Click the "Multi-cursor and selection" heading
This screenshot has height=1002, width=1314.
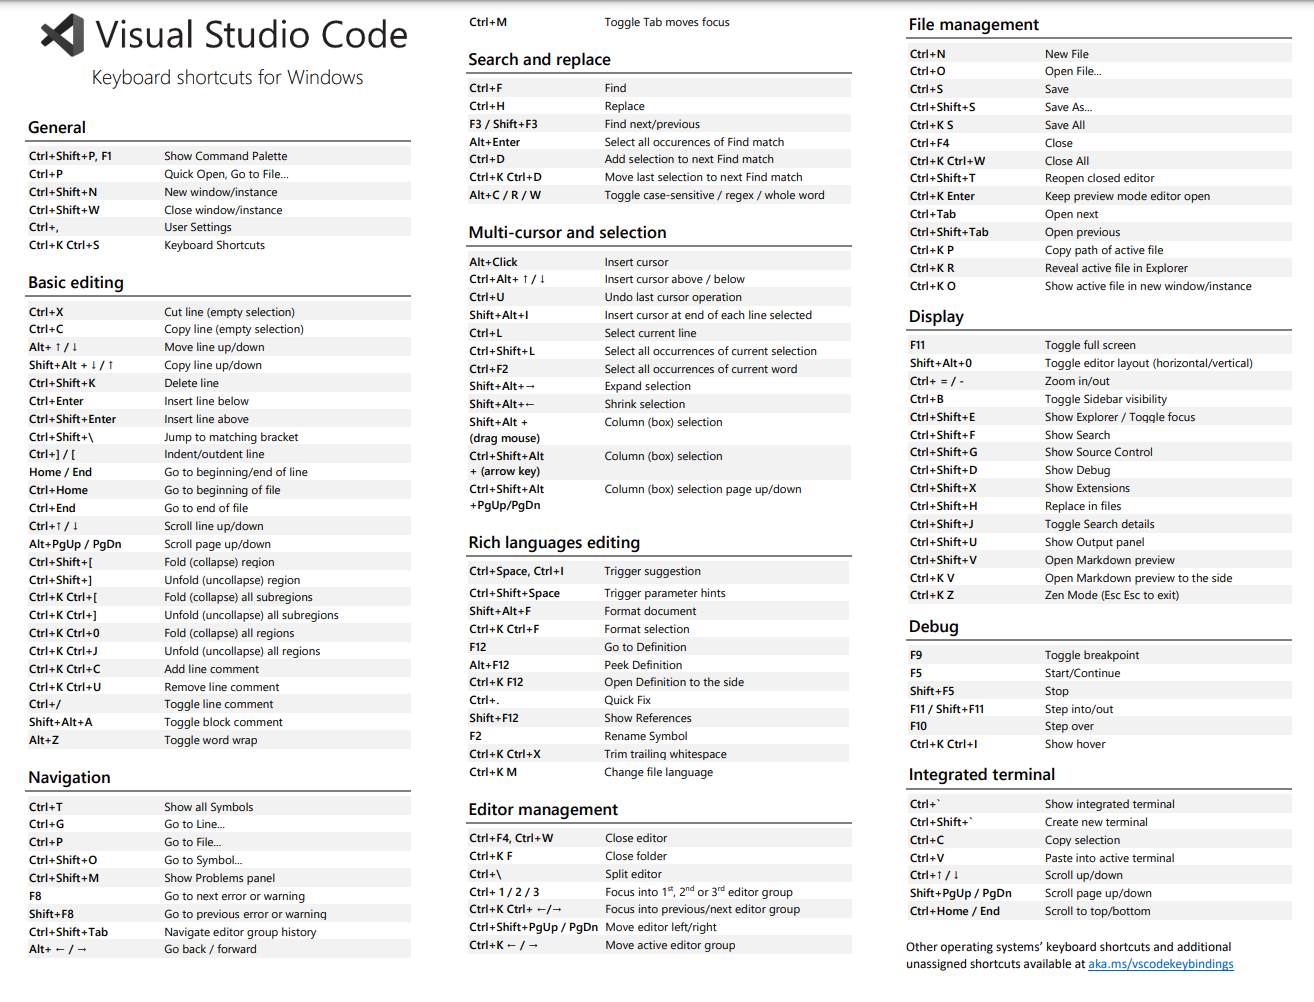(567, 233)
